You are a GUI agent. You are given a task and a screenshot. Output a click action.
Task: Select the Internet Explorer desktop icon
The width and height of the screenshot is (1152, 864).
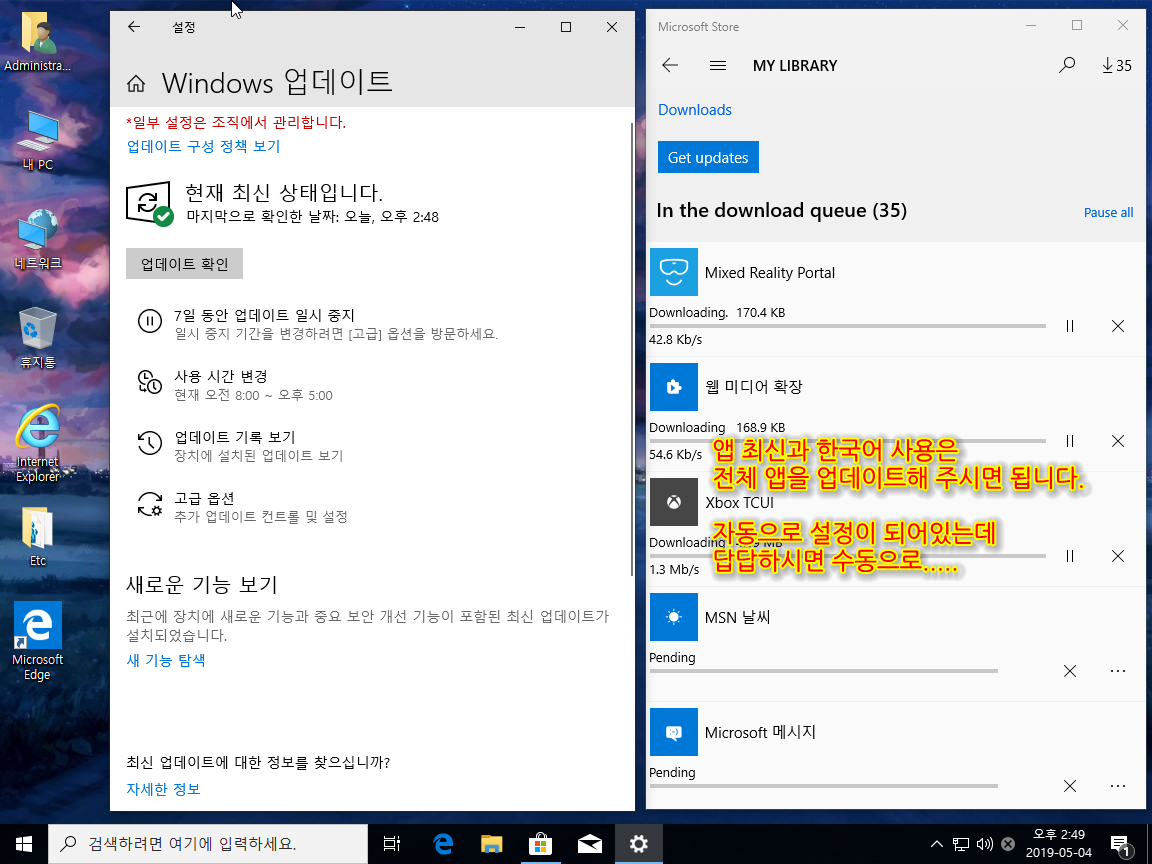pos(37,443)
